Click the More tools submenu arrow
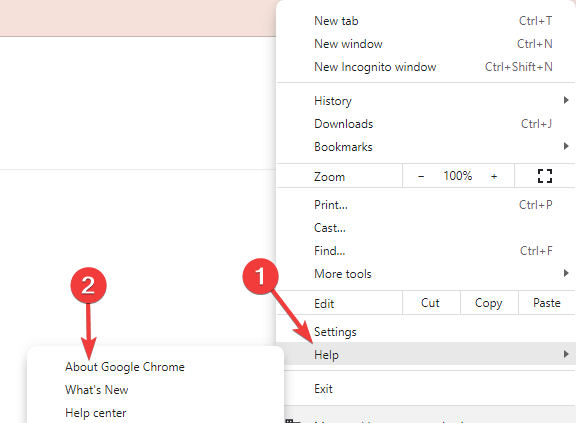This screenshot has width=576, height=423. pyautogui.click(x=566, y=273)
